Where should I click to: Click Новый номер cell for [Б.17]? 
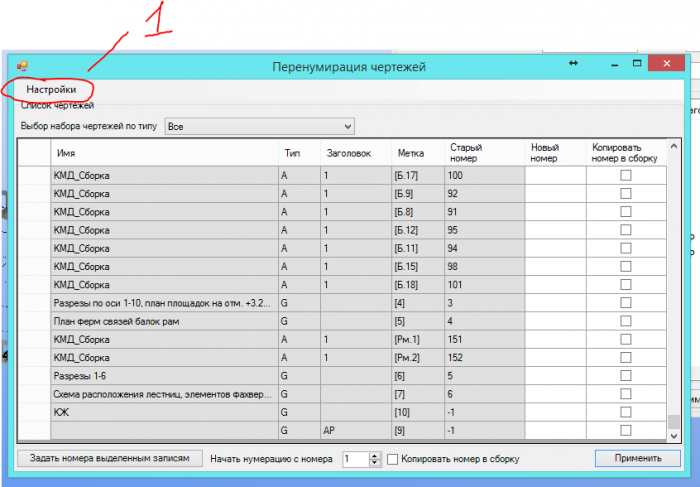555,175
